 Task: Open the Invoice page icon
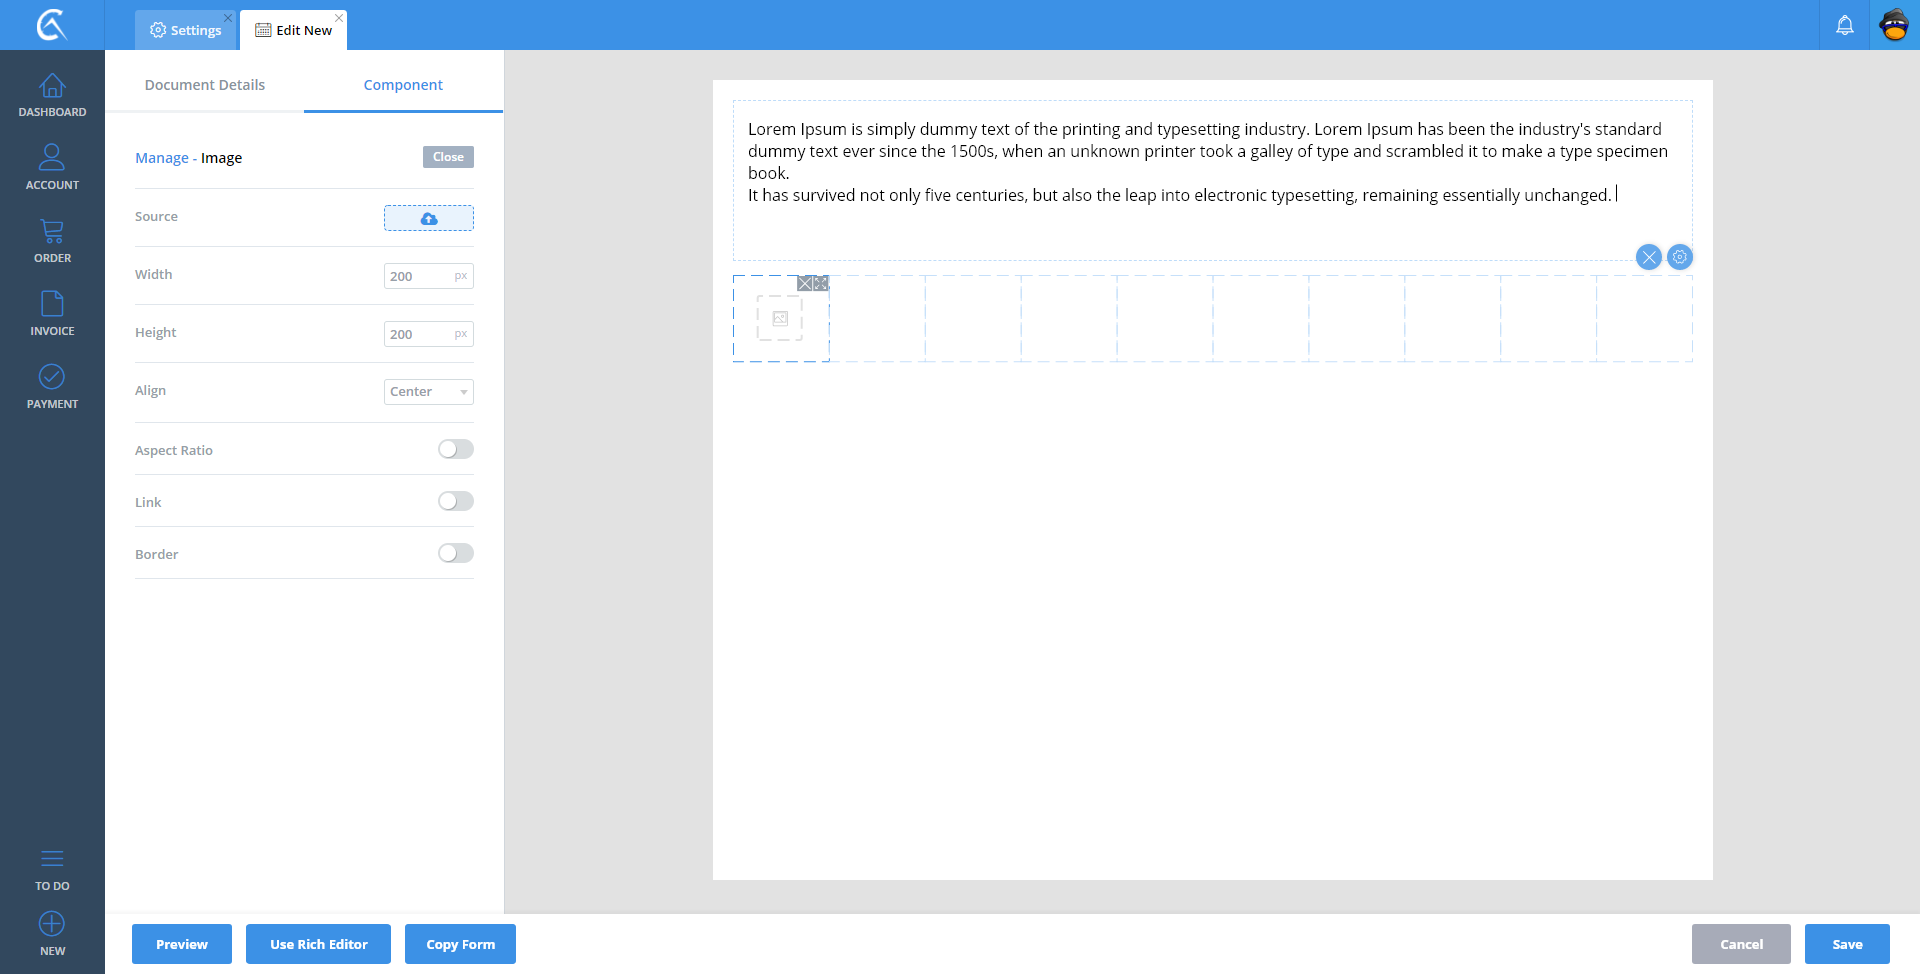(52, 314)
